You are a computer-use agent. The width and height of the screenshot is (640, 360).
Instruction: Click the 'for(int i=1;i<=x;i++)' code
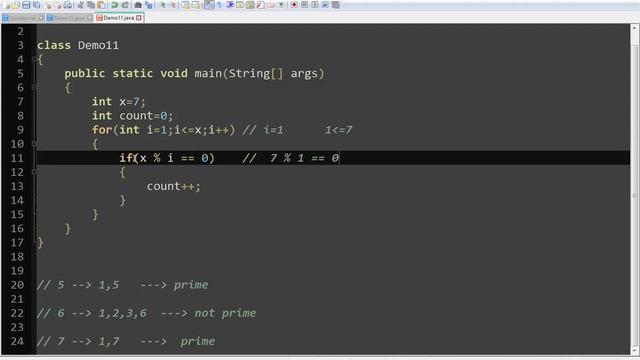tap(164, 130)
